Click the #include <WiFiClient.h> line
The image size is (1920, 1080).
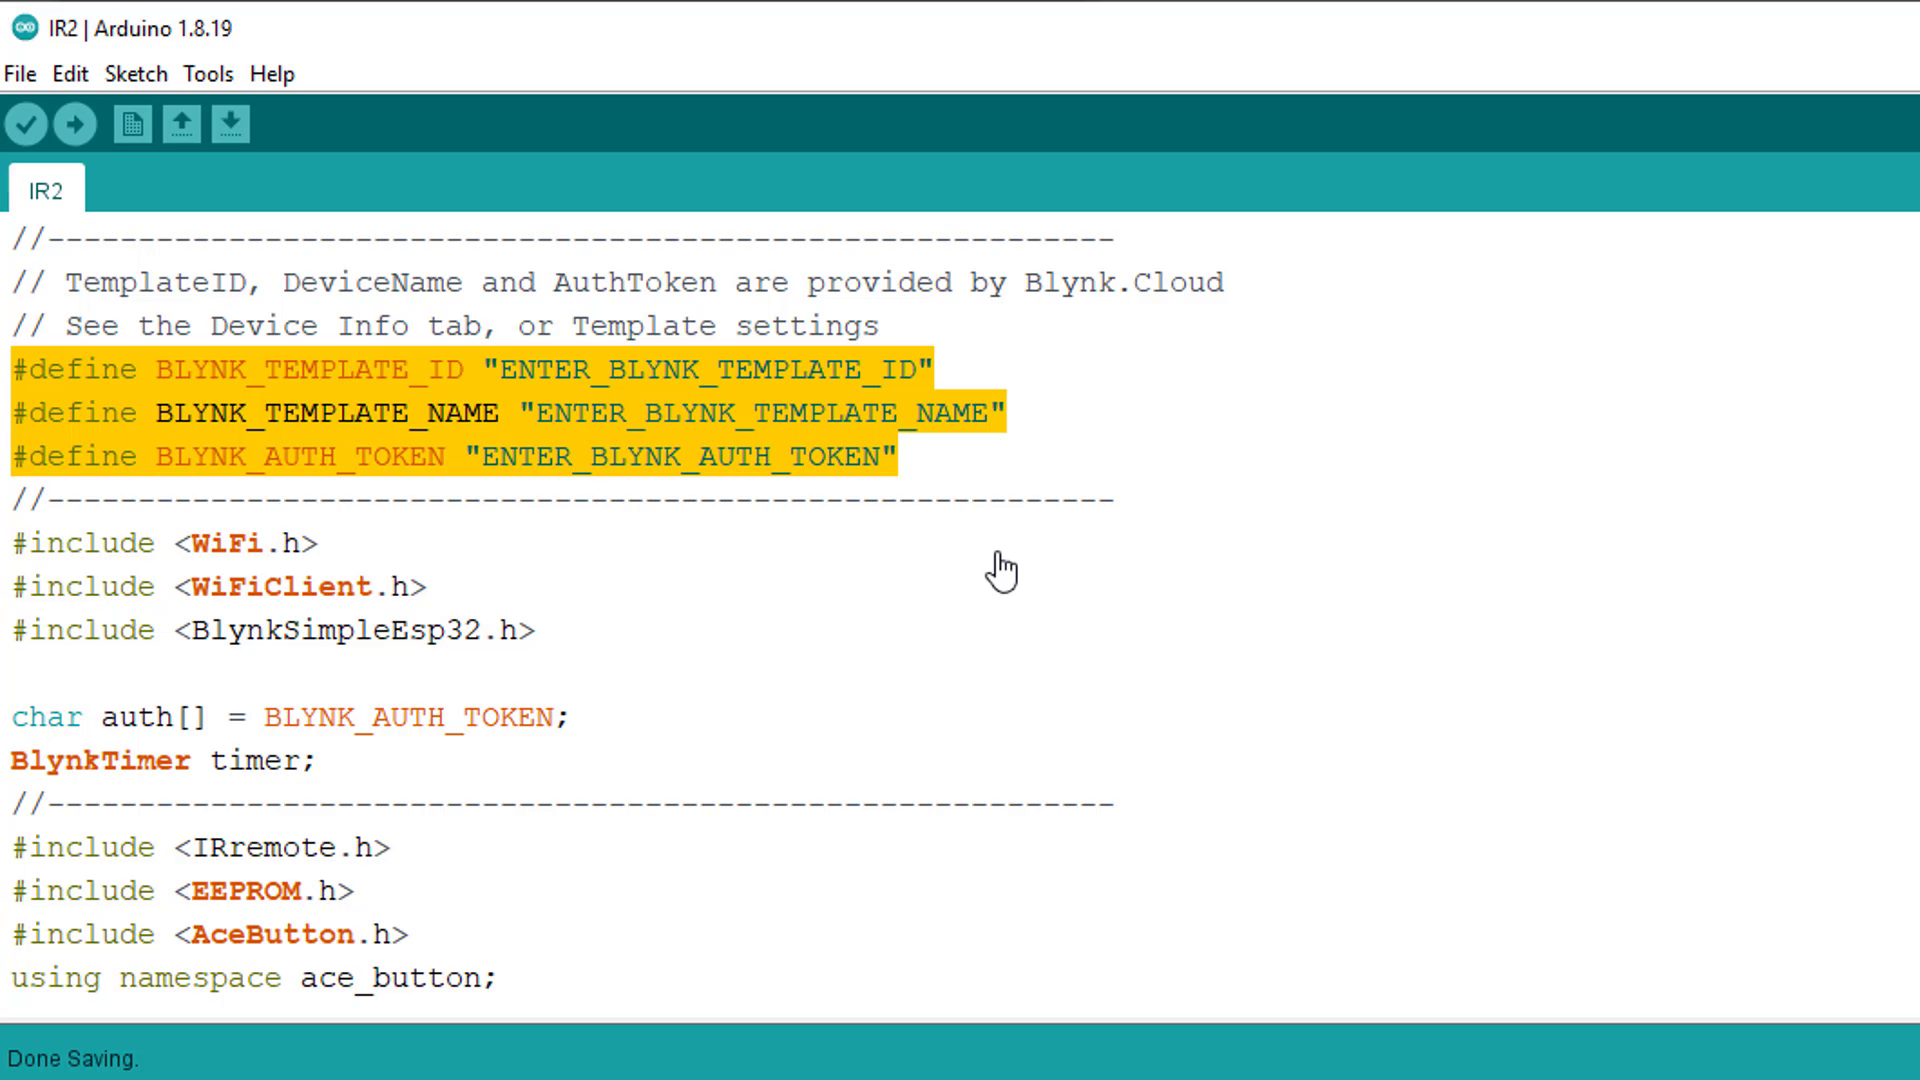click(219, 586)
